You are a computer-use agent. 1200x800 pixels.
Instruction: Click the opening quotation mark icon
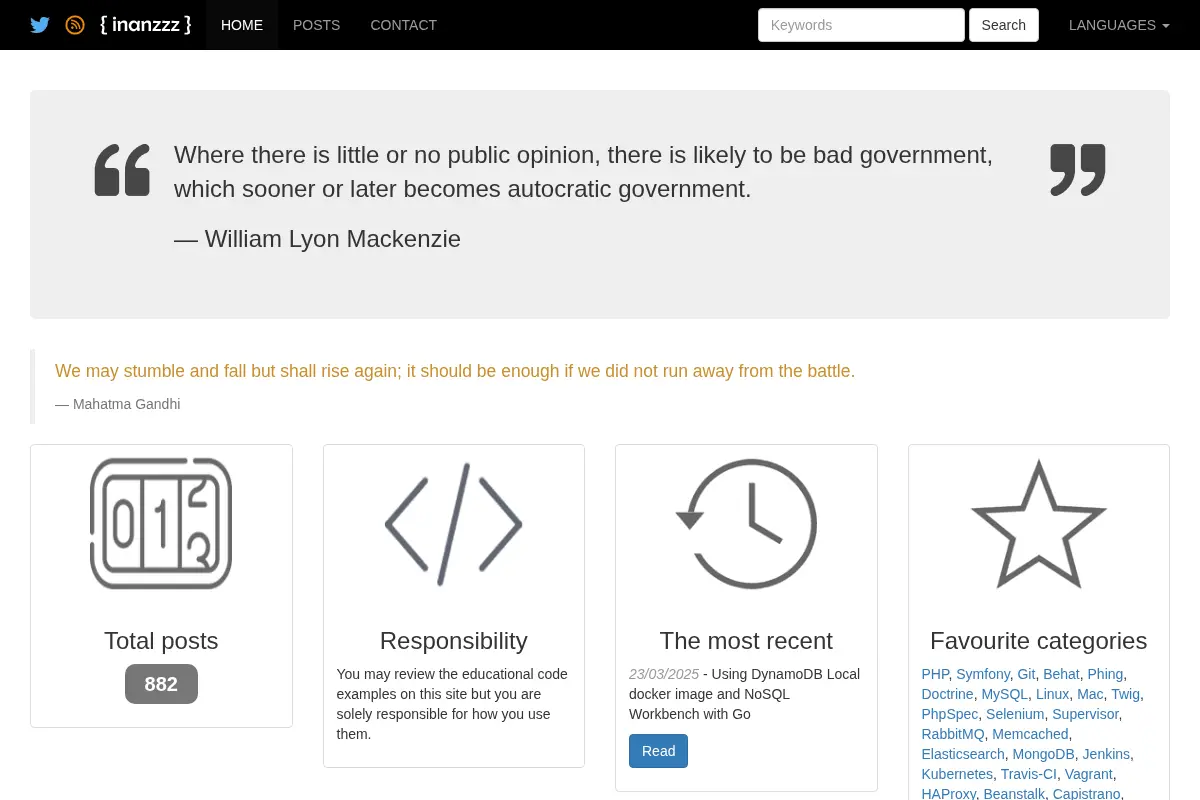click(x=122, y=170)
